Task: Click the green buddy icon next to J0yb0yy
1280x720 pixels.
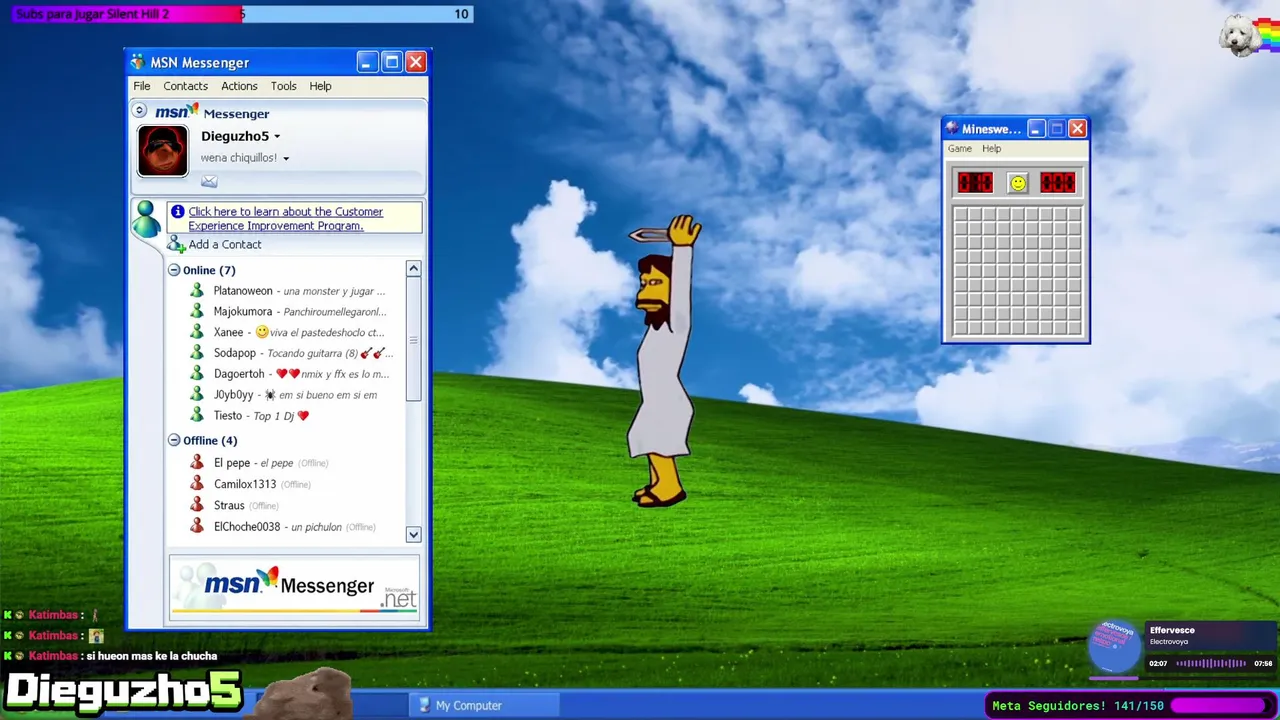Action: pos(197,395)
